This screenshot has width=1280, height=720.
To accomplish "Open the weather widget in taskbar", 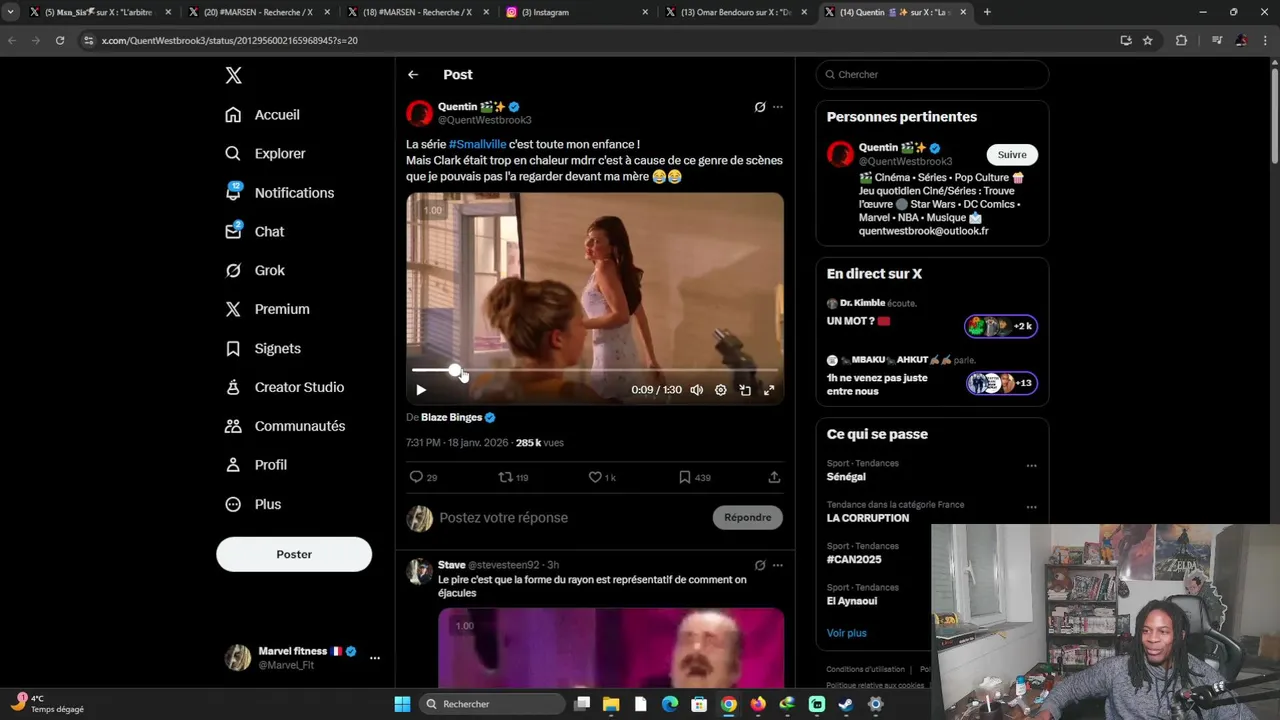I will click(x=48, y=703).
